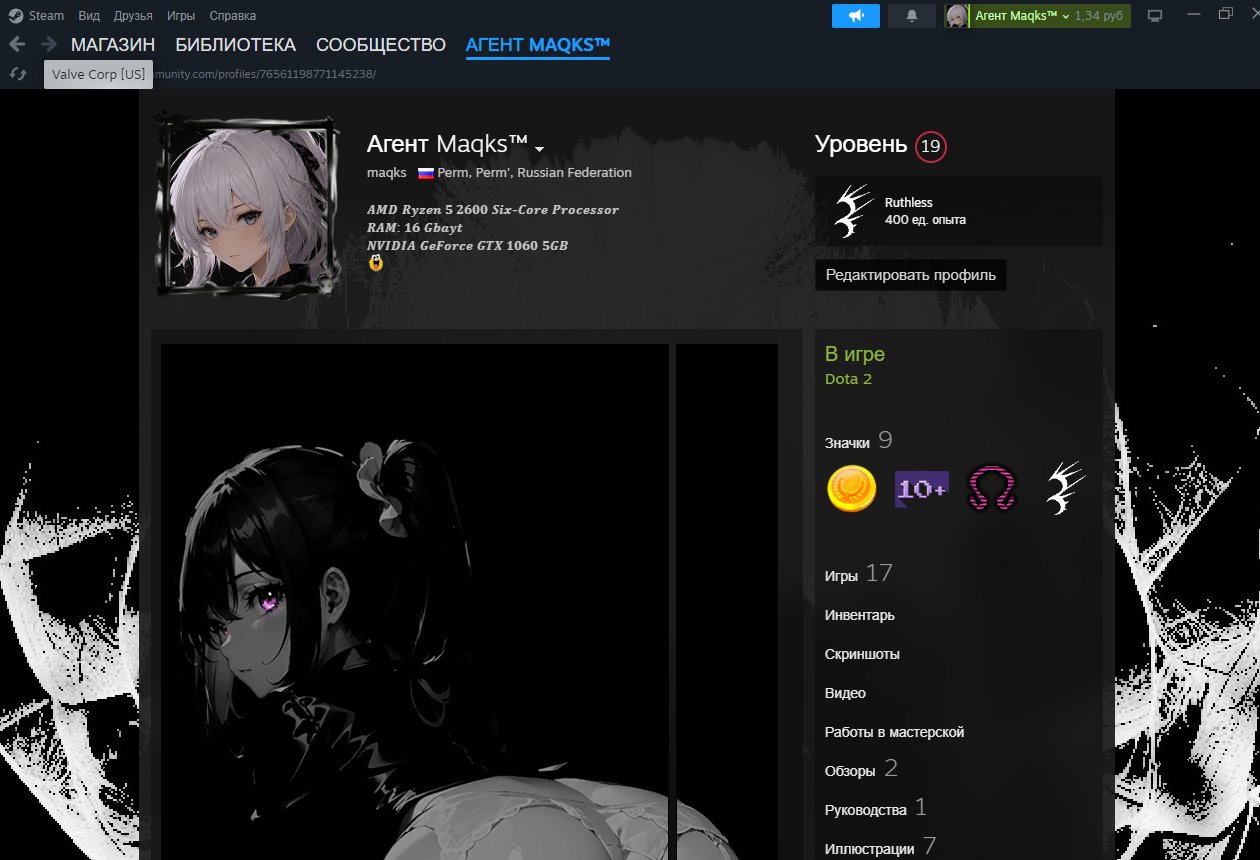Click the Steam logo icon in menu bar
Image resolution: width=1260 pixels, height=860 pixels.
click(x=16, y=16)
